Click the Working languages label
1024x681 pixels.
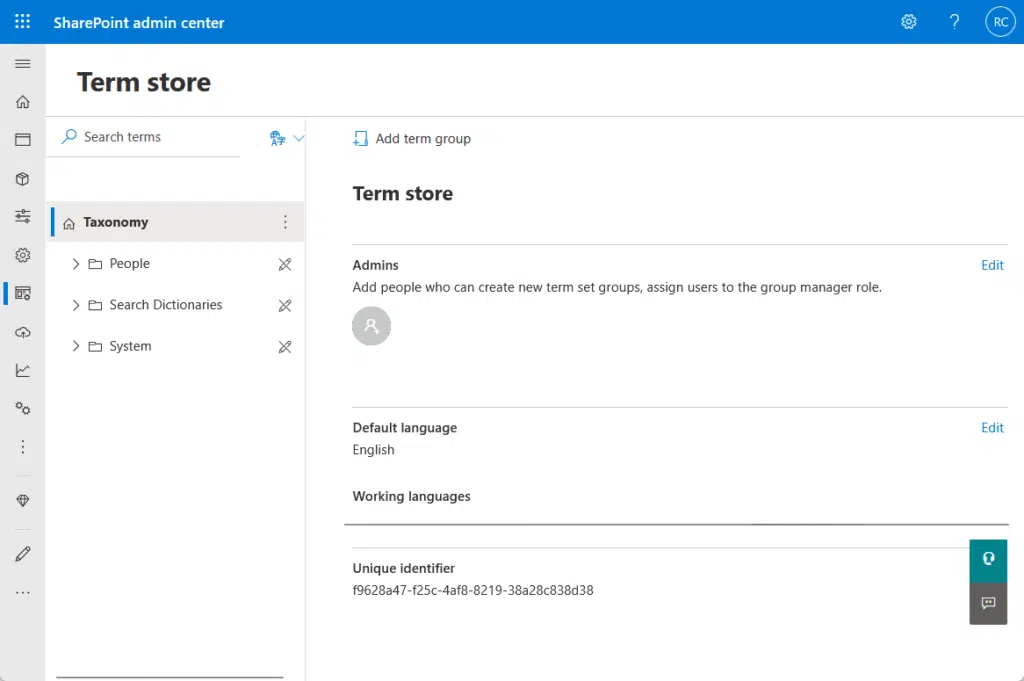411,496
